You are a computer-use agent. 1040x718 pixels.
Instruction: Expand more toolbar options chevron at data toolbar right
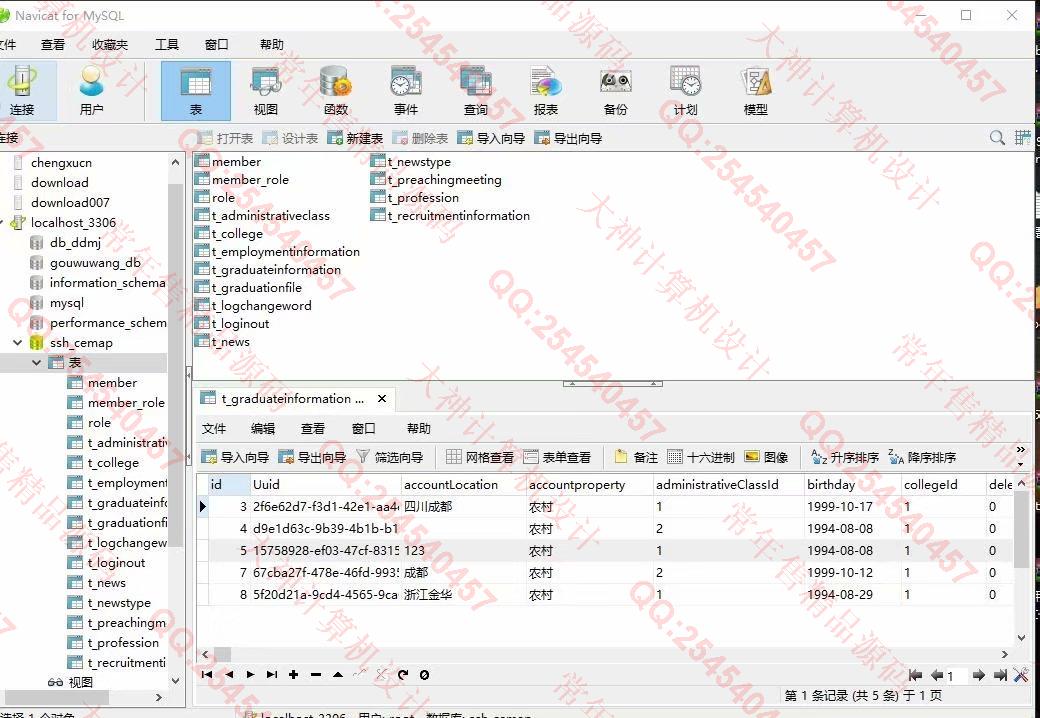tap(1021, 450)
